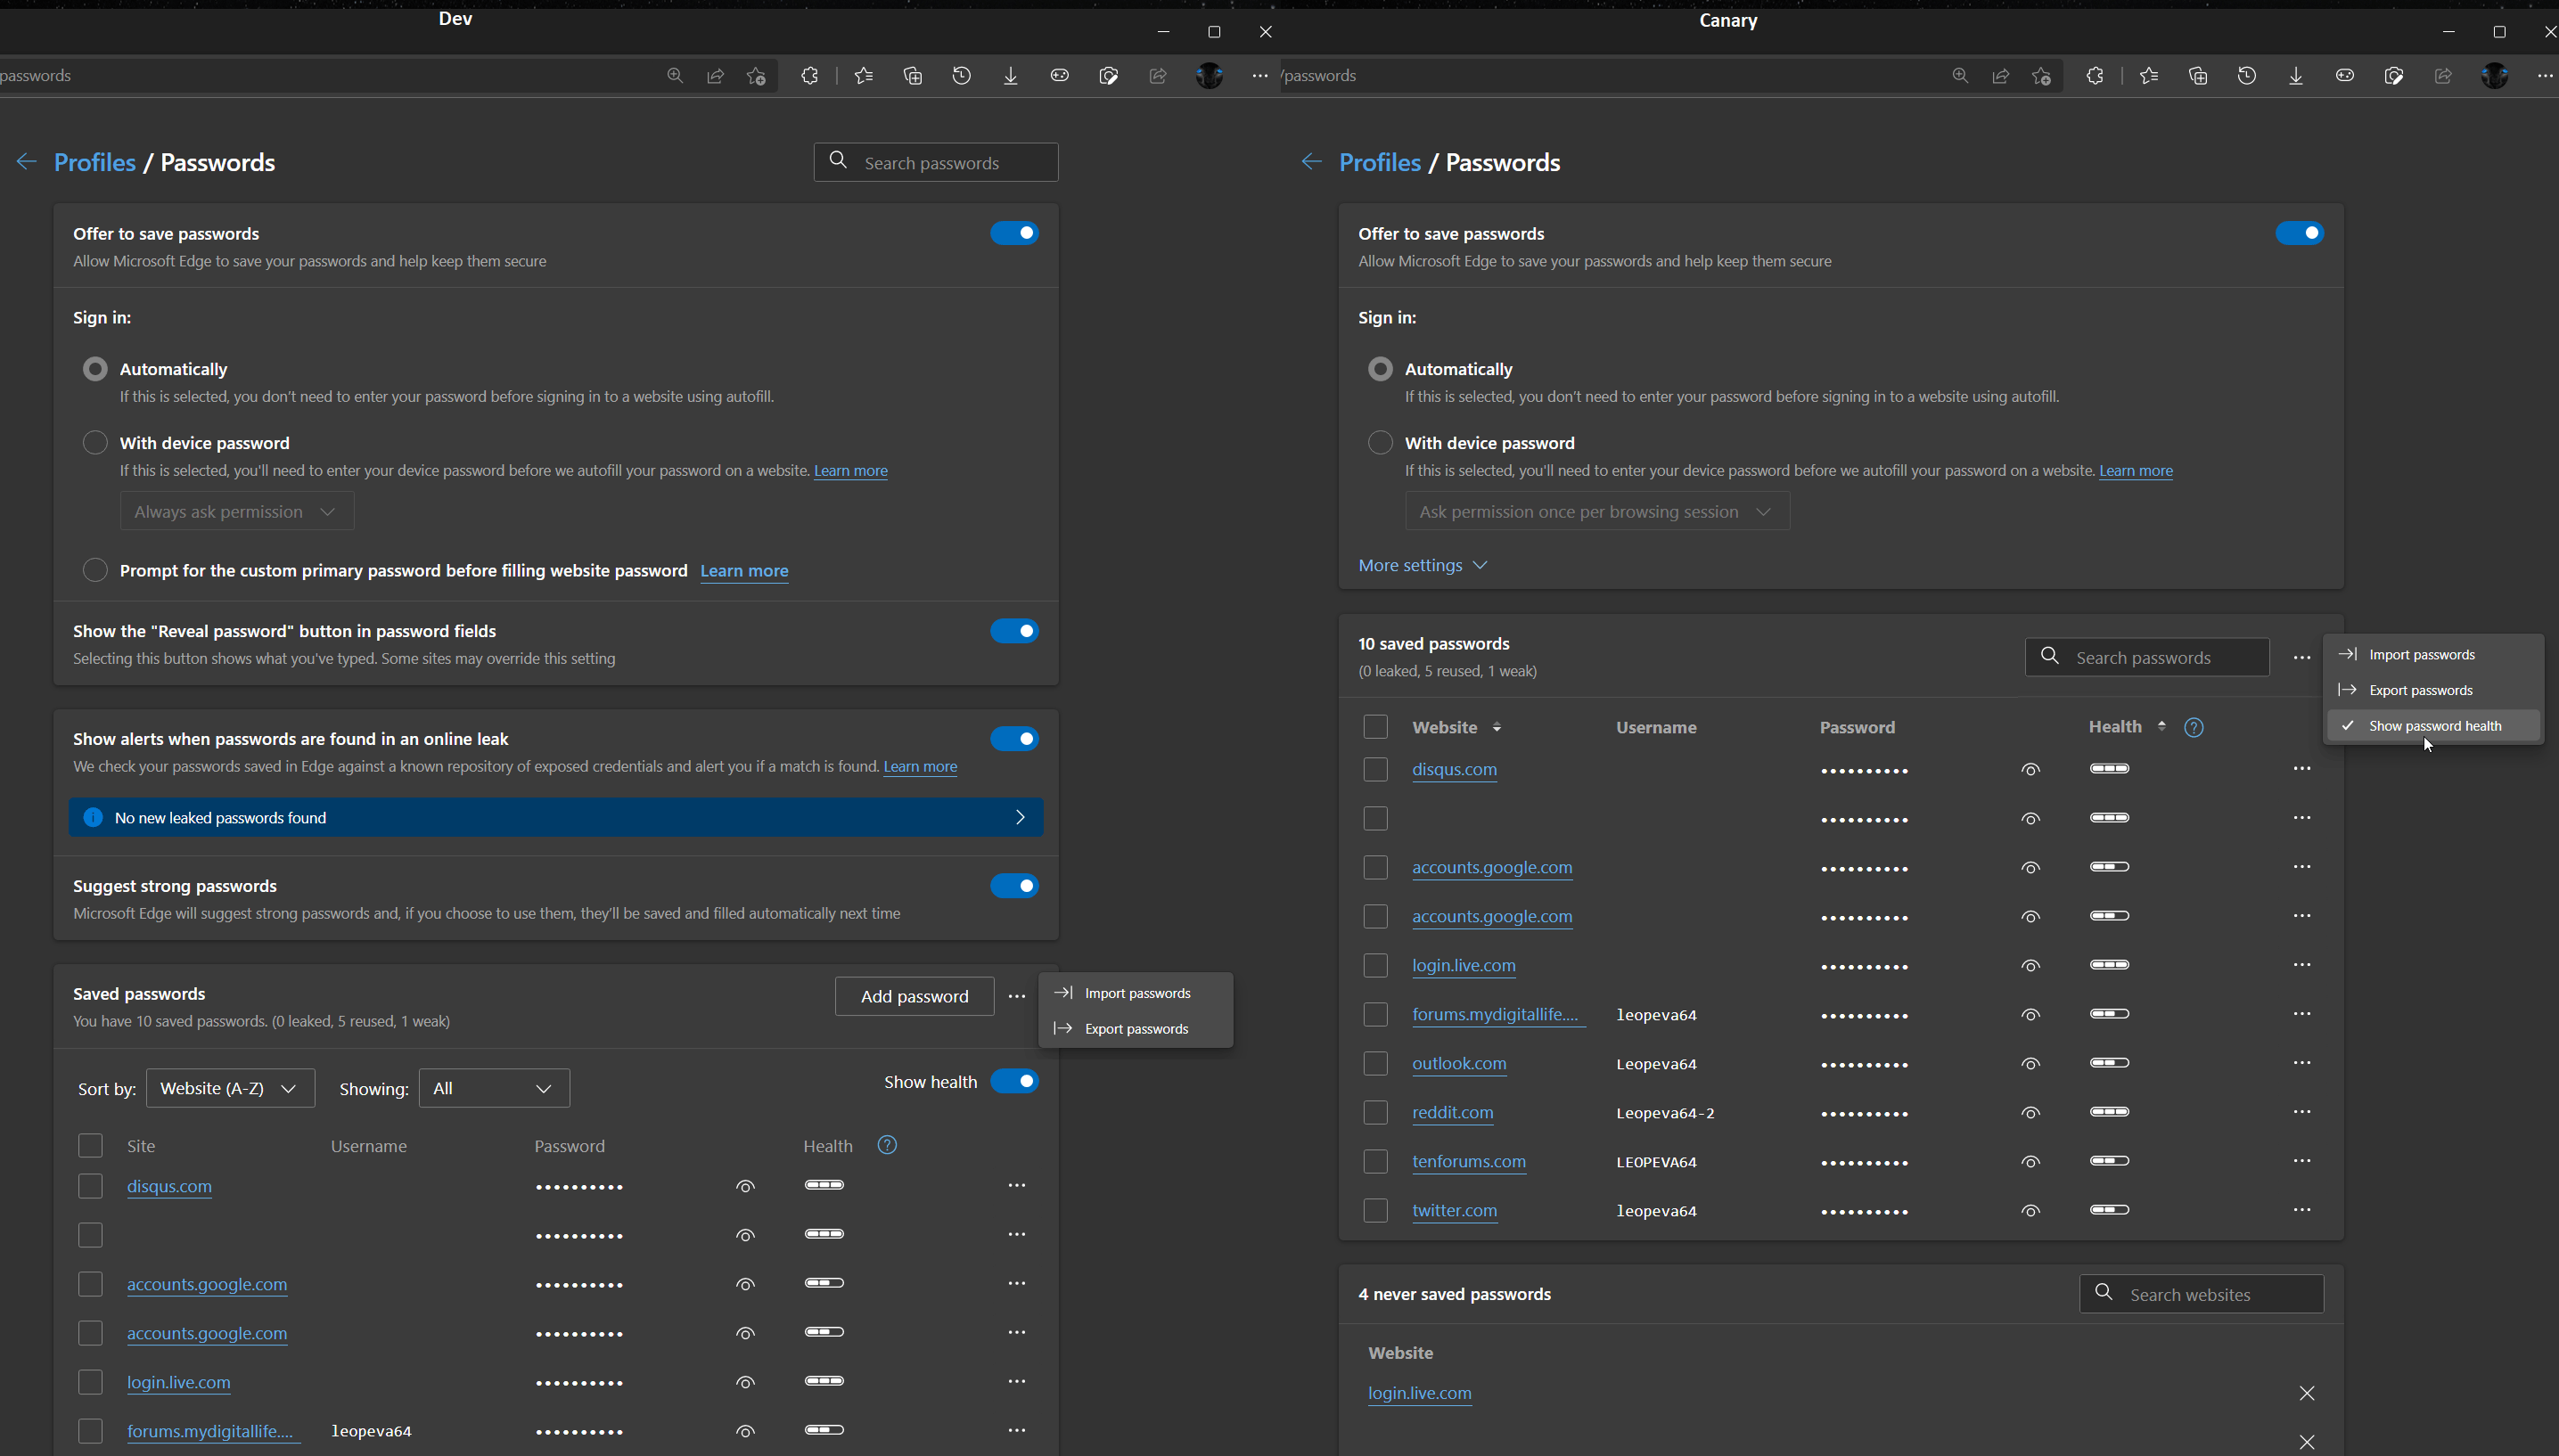Click Health help icon in Dev table header

[887, 1145]
